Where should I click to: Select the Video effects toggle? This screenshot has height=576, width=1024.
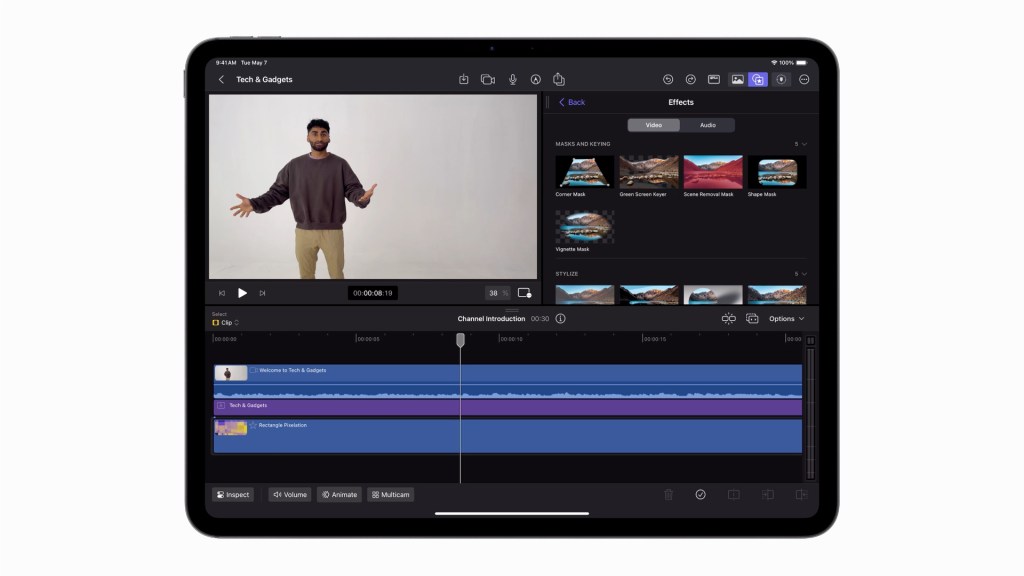[x=653, y=125]
